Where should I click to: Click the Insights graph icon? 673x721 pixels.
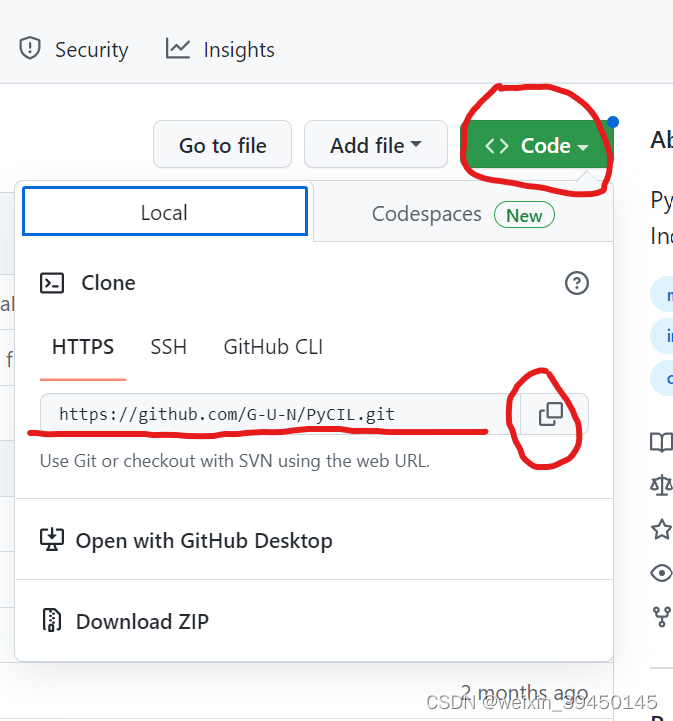tap(178, 48)
